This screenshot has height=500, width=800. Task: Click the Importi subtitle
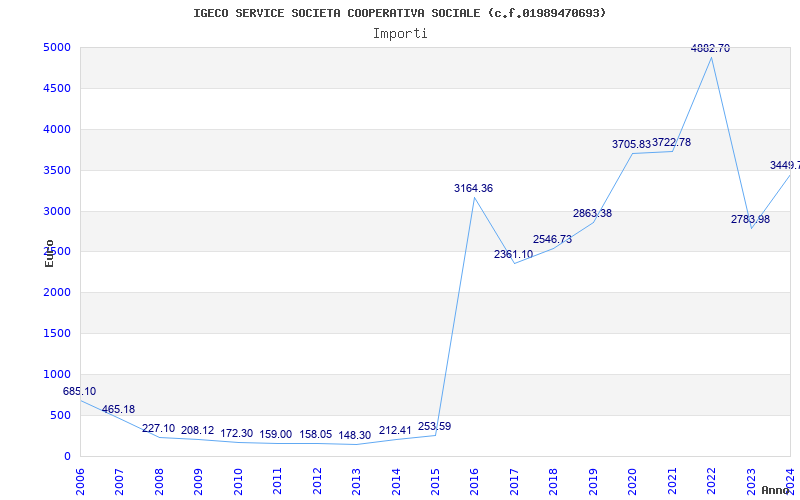[x=400, y=34]
